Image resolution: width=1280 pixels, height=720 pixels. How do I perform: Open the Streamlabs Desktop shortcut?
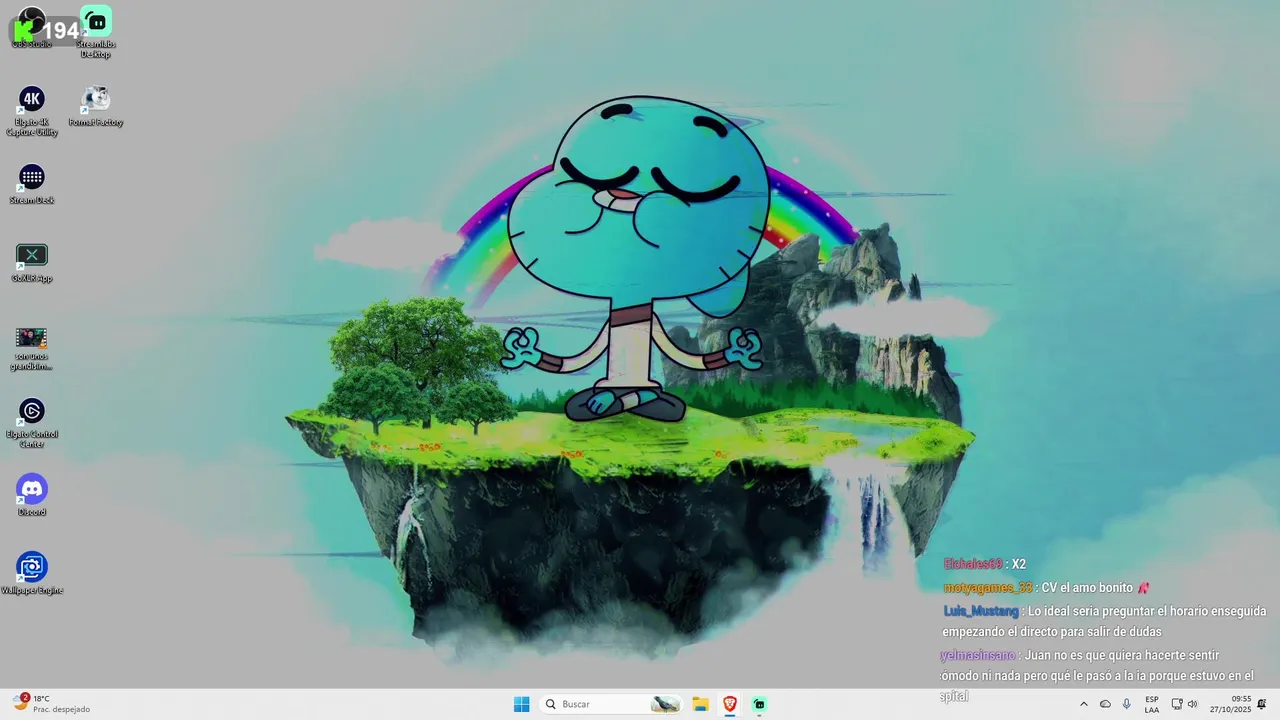(96, 32)
